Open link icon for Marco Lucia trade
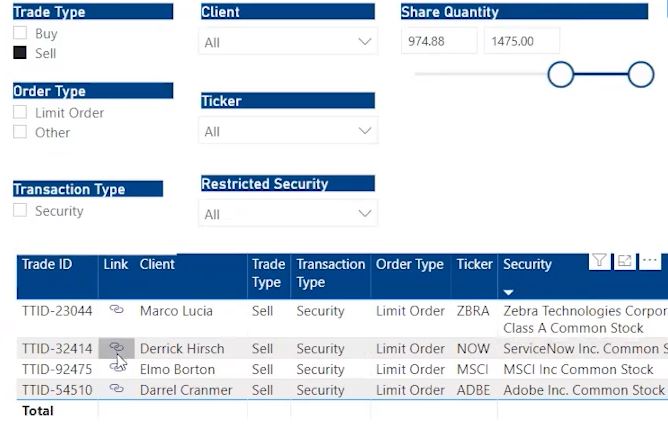The height and width of the screenshot is (429, 668). 116,310
